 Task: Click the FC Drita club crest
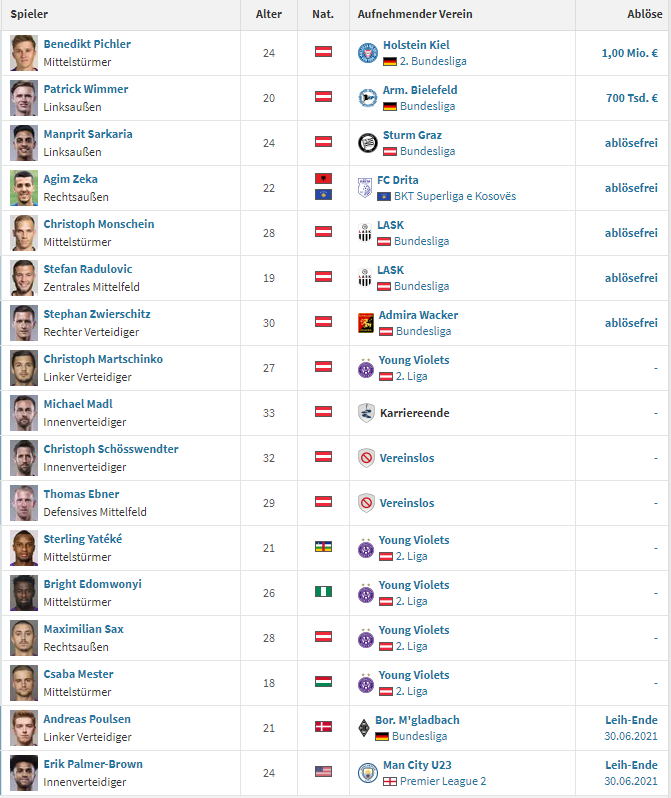point(365,188)
